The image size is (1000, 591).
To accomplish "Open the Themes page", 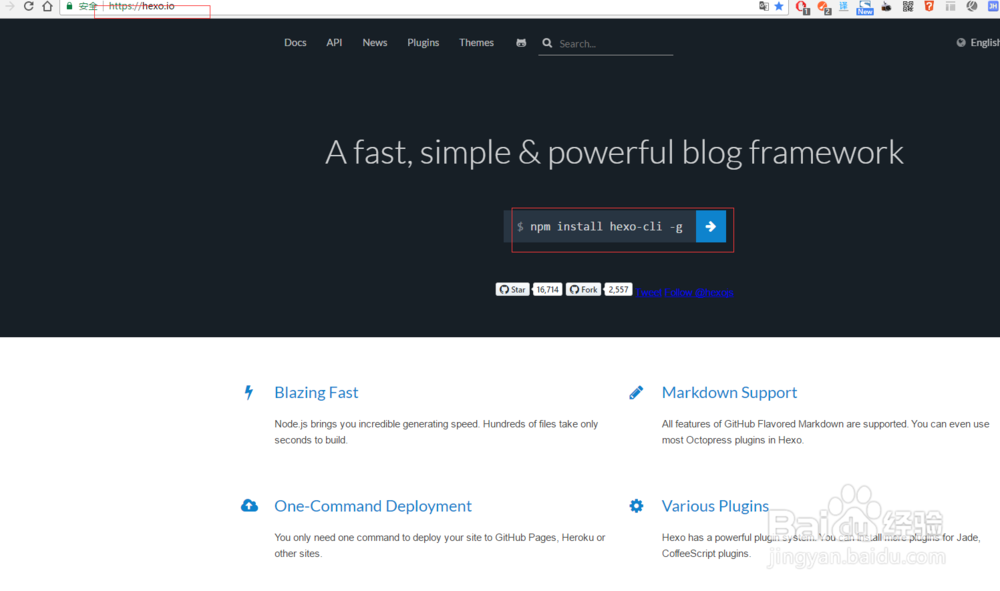I will (476, 43).
